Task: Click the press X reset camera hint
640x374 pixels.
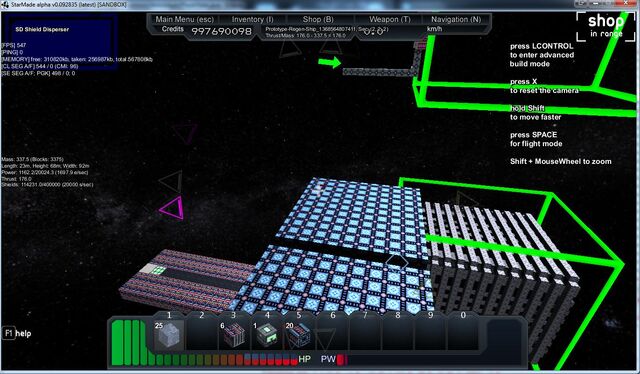Action: pyautogui.click(x=544, y=86)
